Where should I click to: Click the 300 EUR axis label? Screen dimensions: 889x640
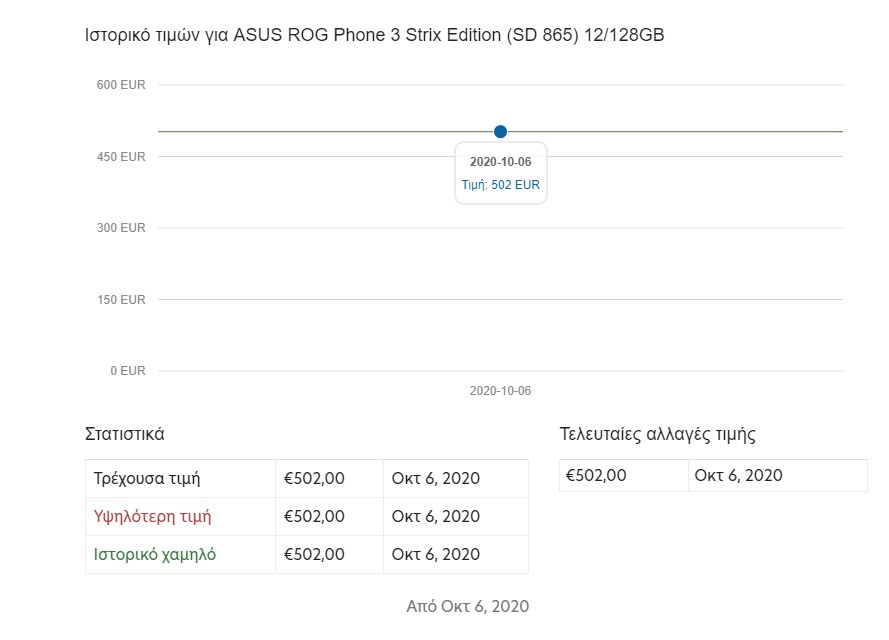click(x=121, y=228)
